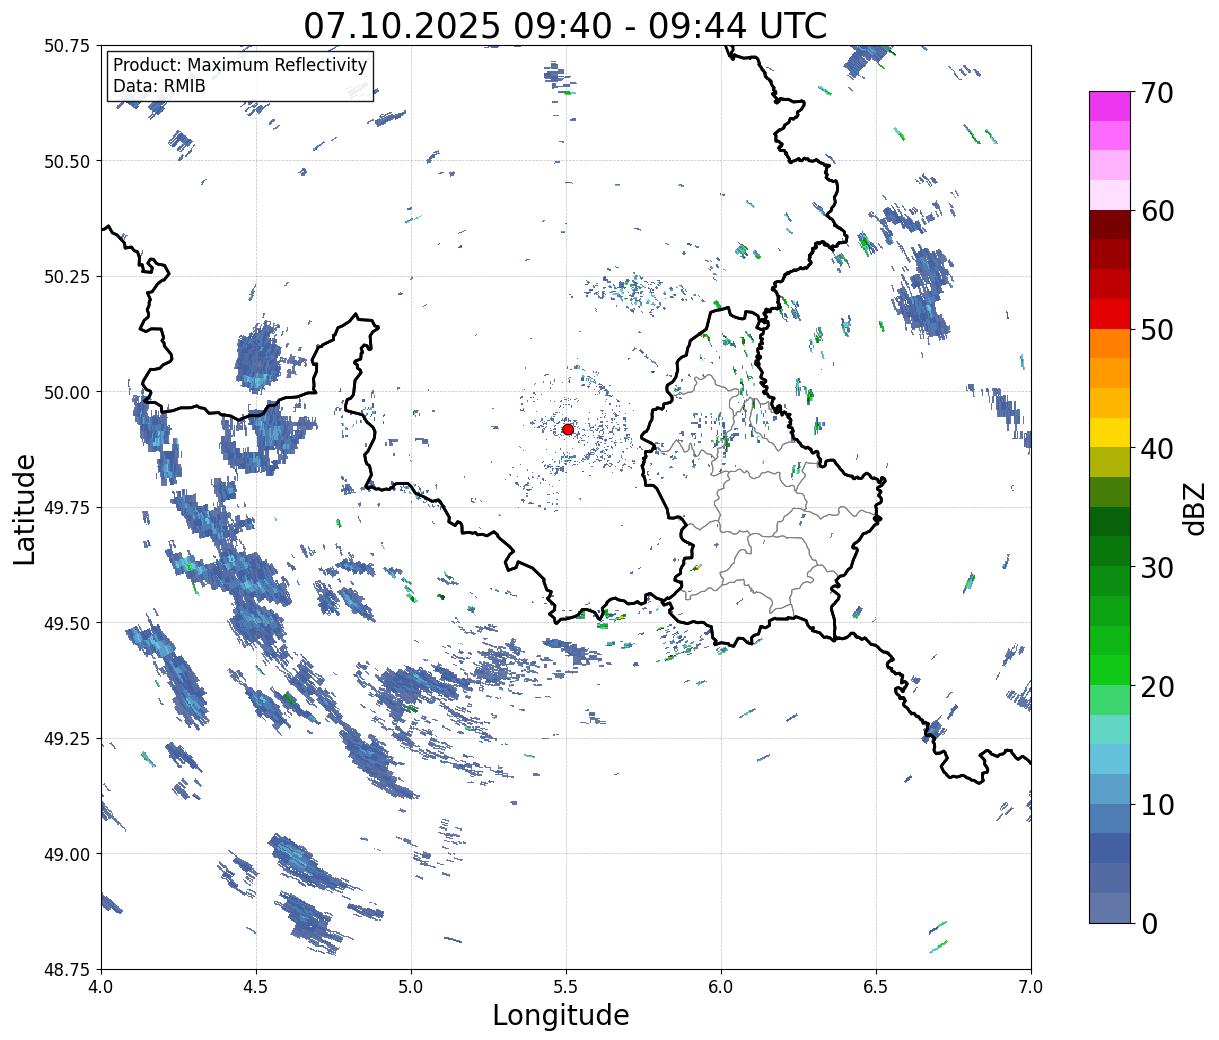Click the 'Product: Maximum Reflectivity' text
Image resolution: width=1219 pixels, height=1040 pixels.
[240, 65]
